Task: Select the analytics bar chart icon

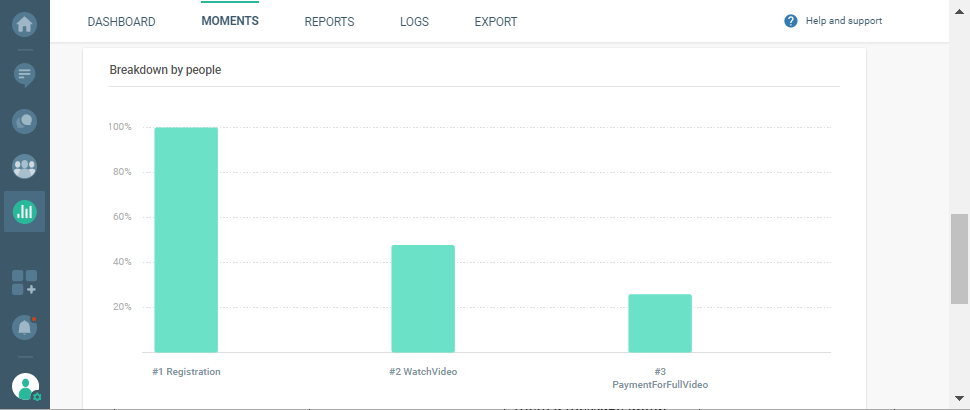Action: (24, 211)
